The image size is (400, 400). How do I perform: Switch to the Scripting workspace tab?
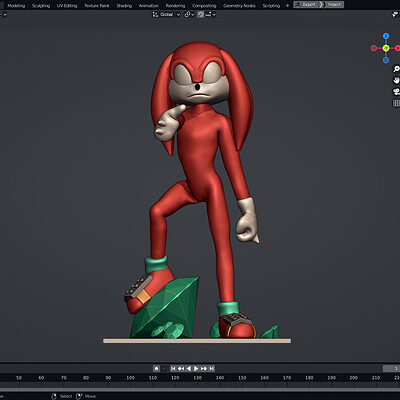pyautogui.click(x=271, y=6)
